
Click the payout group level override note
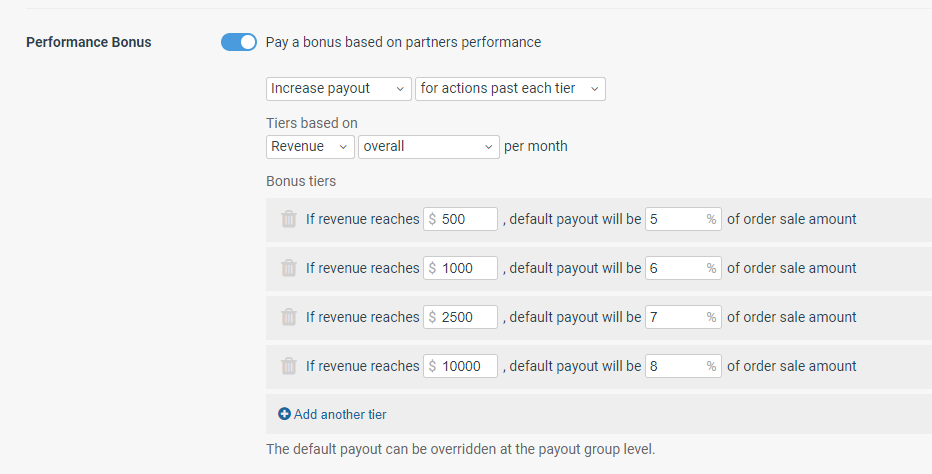click(x=461, y=449)
